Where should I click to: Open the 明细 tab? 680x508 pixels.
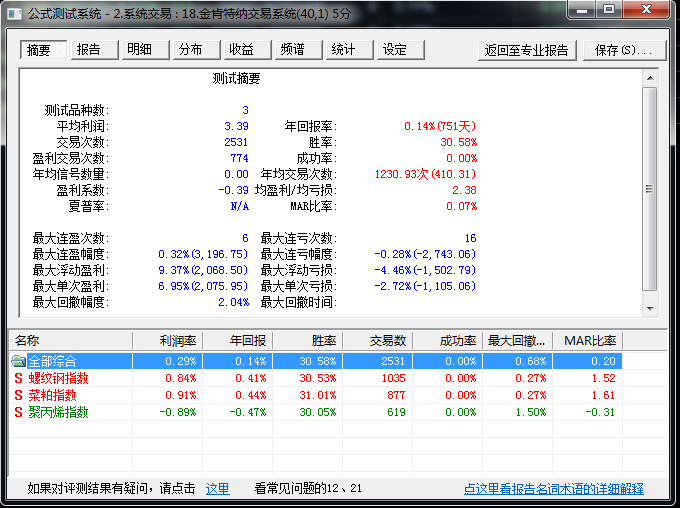pyautogui.click(x=139, y=50)
